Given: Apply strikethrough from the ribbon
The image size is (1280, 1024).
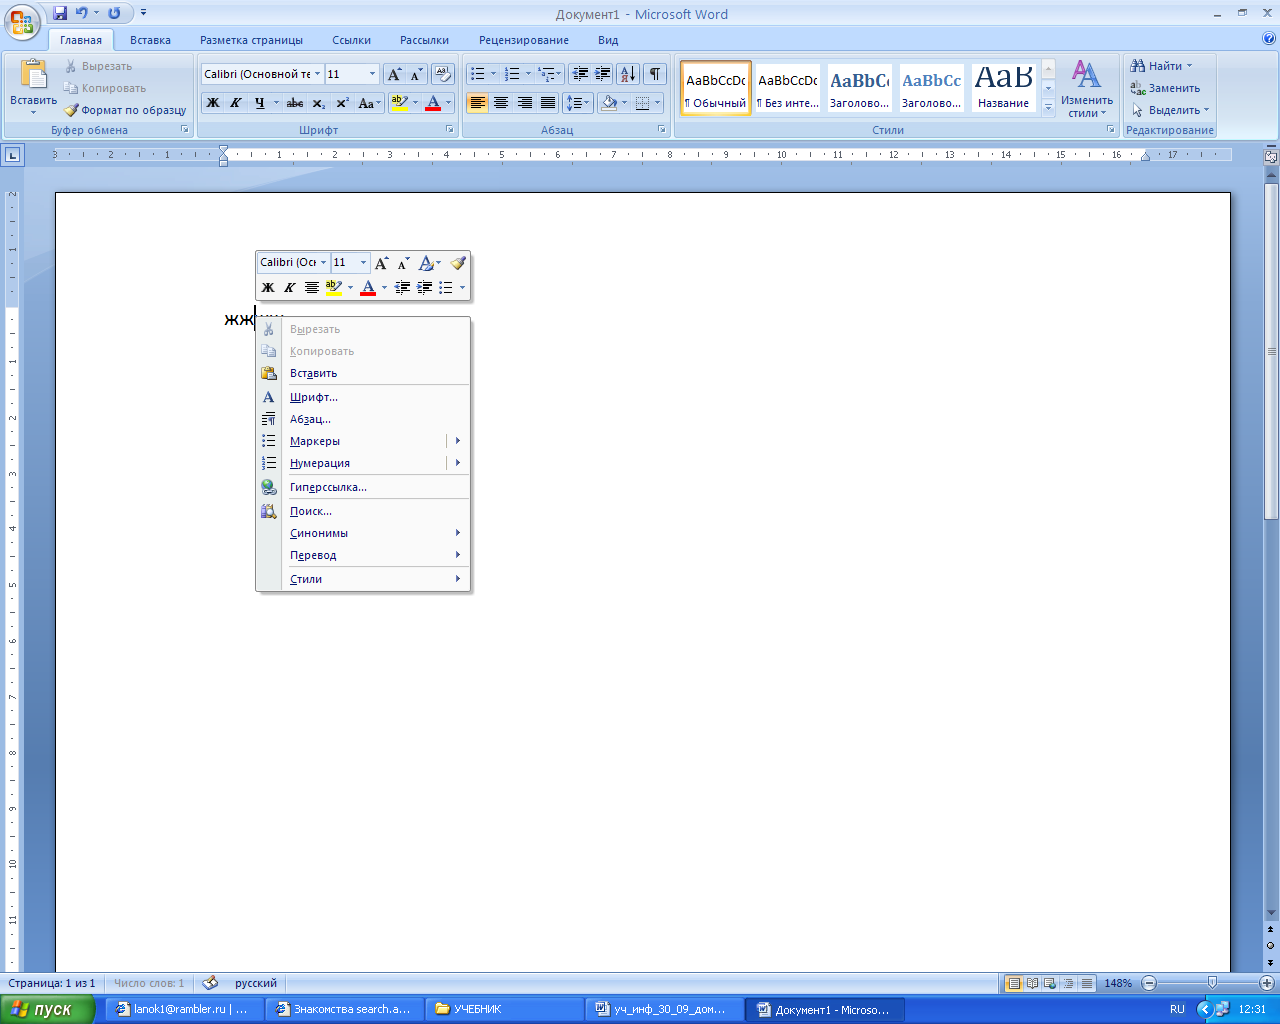Looking at the screenshot, I should click(x=294, y=103).
